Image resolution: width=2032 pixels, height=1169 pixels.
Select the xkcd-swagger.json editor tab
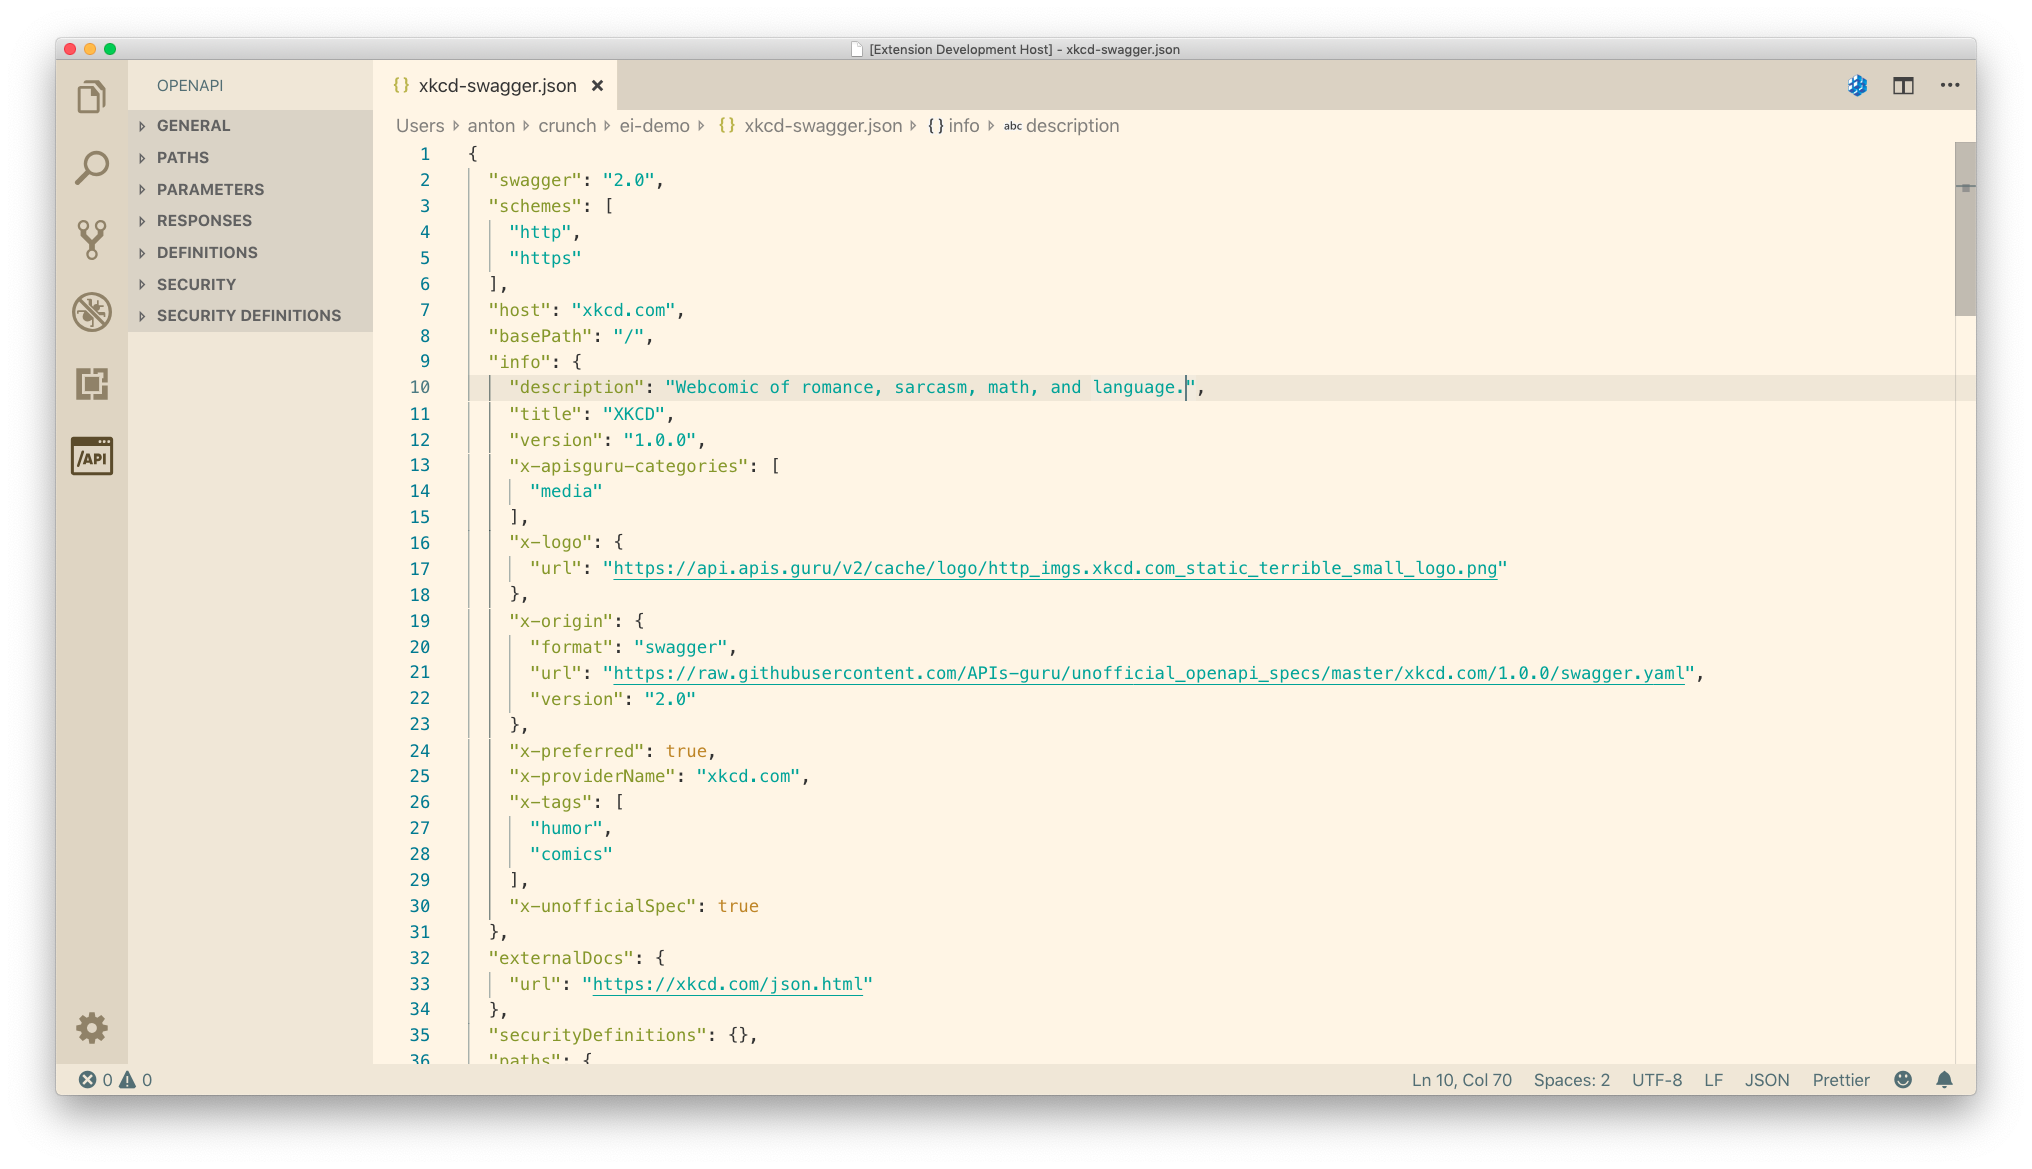[496, 86]
